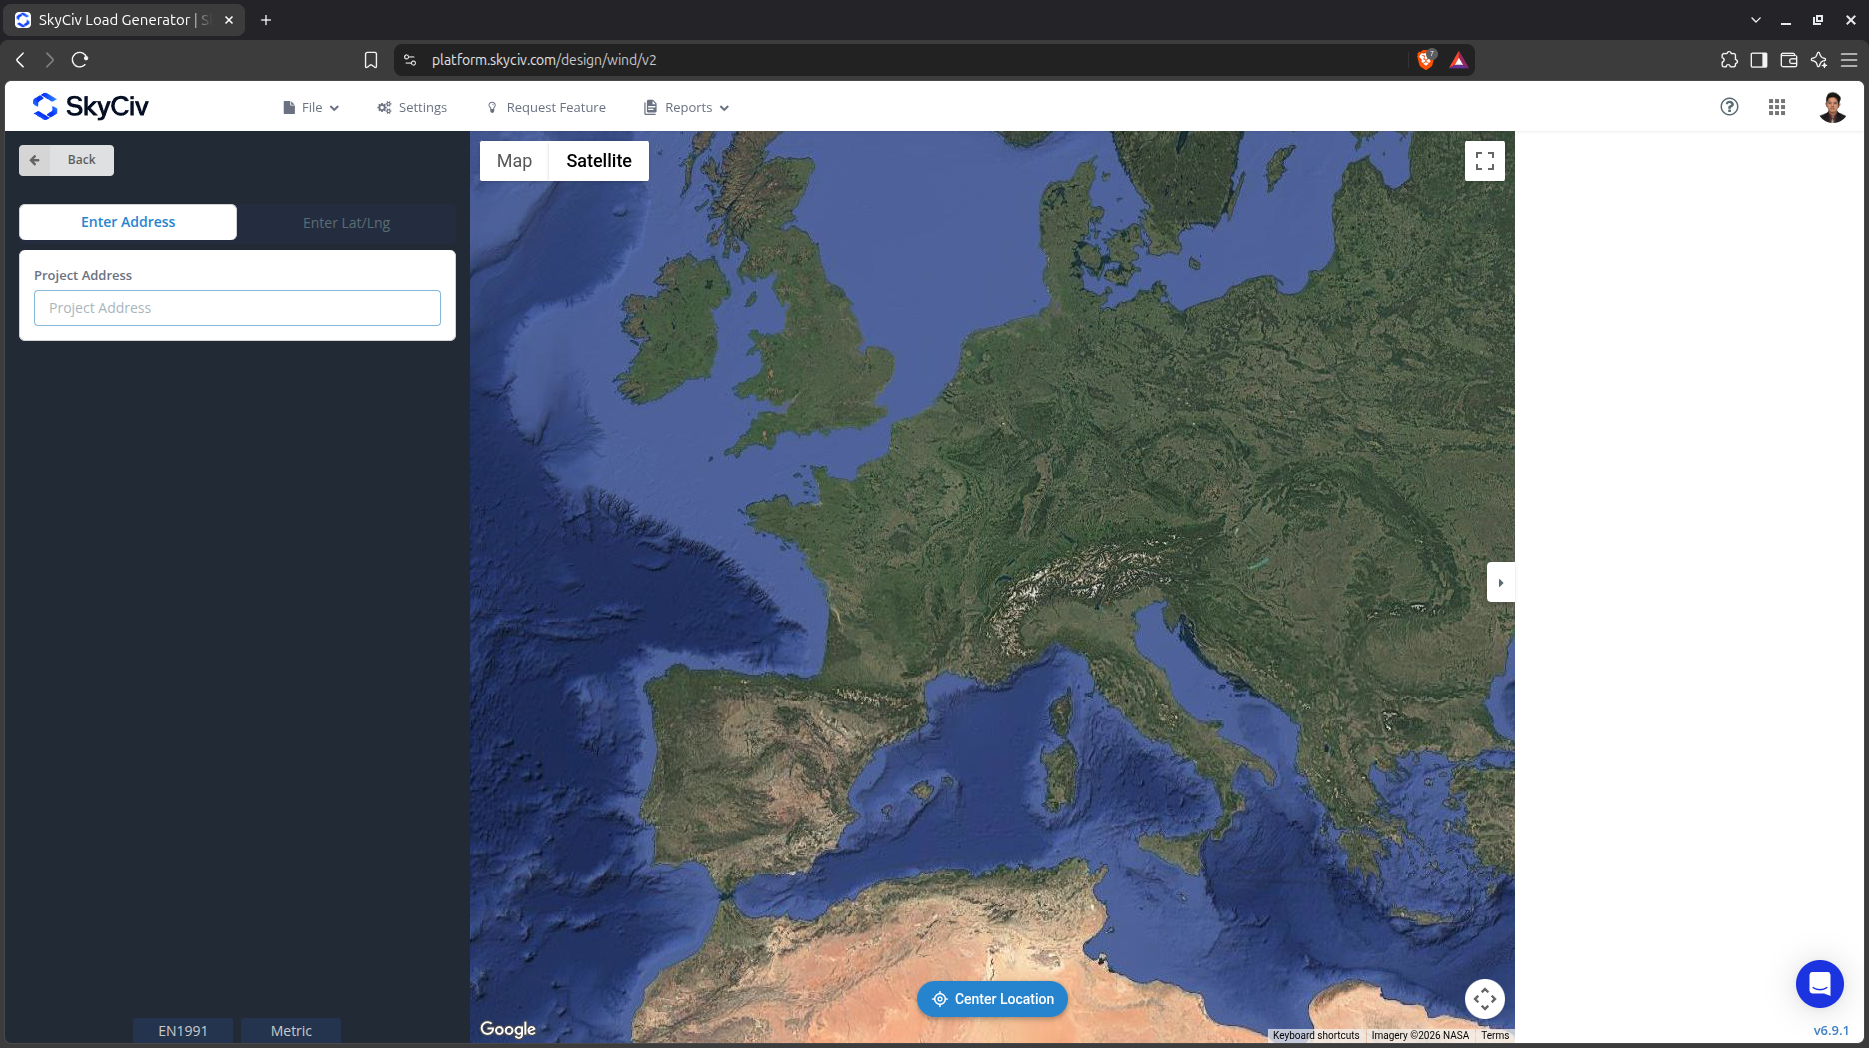Switch the map to Satellite view
Viewport: 1869px width, 1048px height.
point(599,161)
